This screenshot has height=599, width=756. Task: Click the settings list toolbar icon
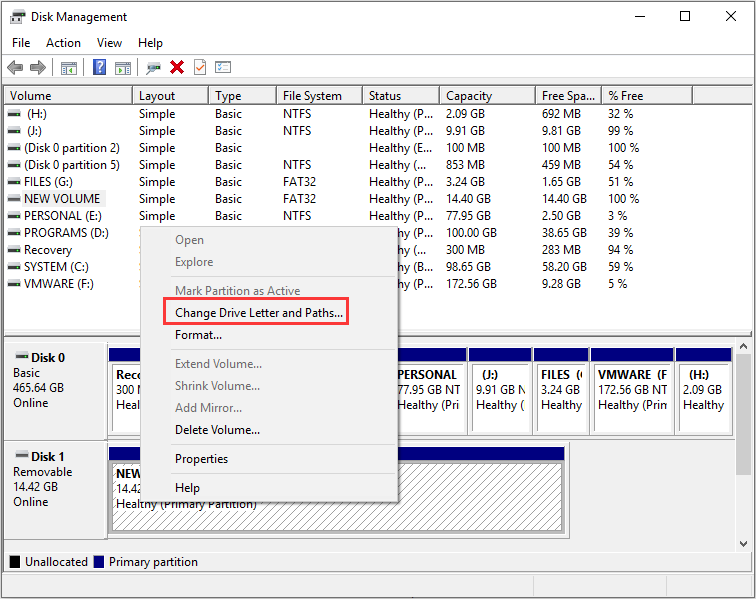pos(223,67)
